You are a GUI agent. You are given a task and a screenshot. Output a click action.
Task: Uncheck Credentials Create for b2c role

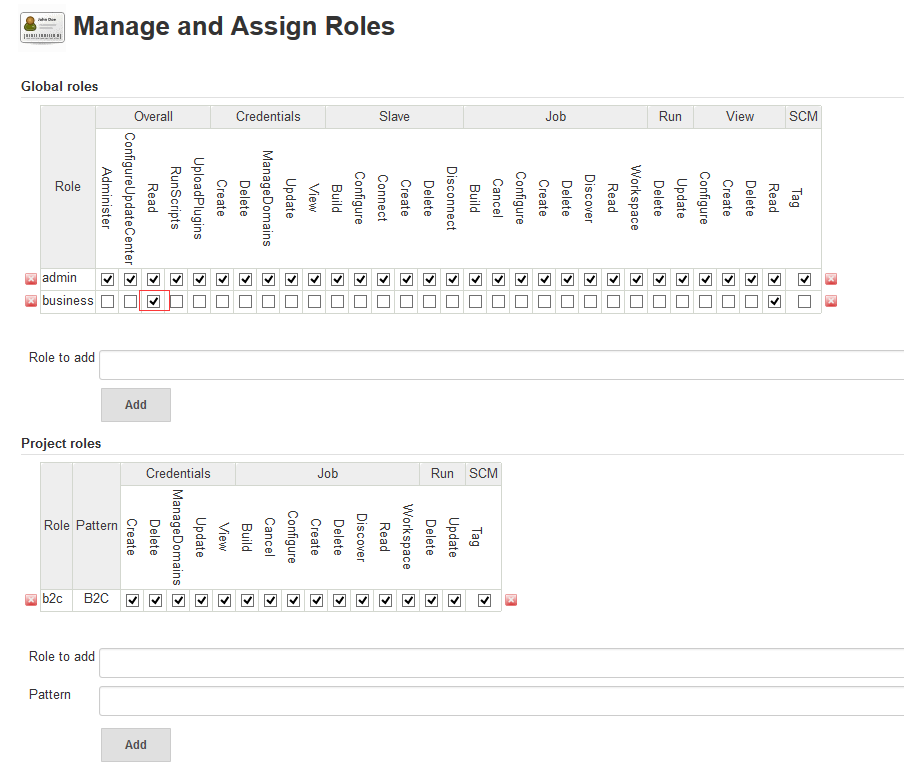pos(133,601)
